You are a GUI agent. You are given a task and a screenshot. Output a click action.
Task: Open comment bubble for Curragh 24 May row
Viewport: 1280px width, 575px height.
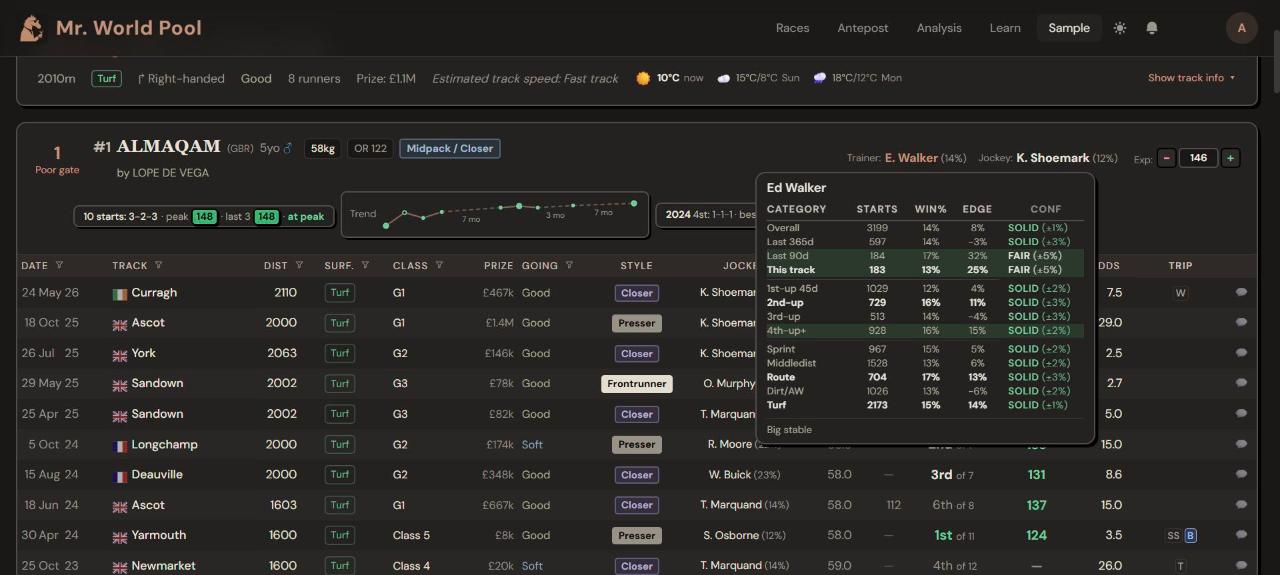pos(1241,293)
